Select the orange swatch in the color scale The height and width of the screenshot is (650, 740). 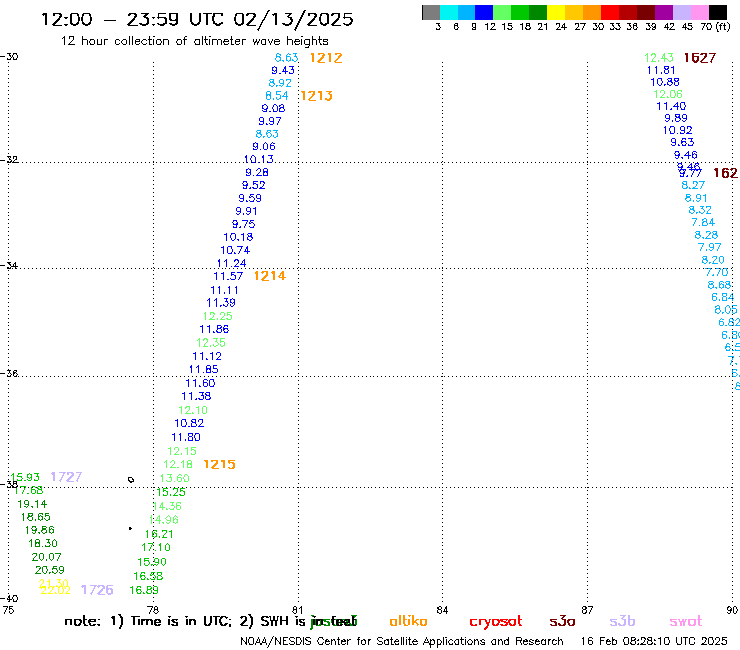coord(592,12)
